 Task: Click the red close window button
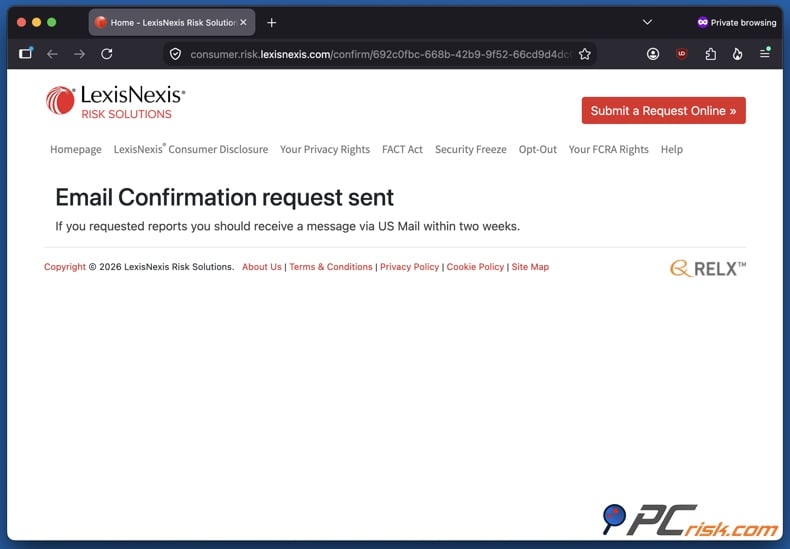21,22
